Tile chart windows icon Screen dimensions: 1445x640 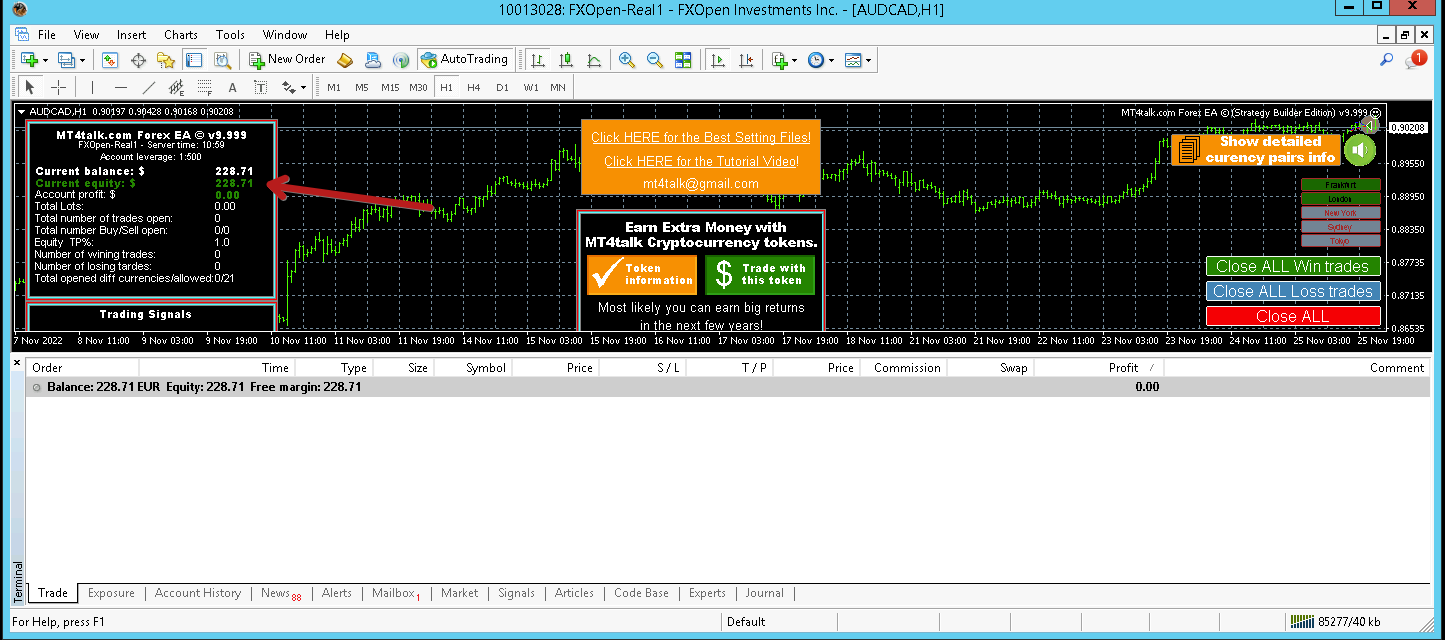coord(683,60)
